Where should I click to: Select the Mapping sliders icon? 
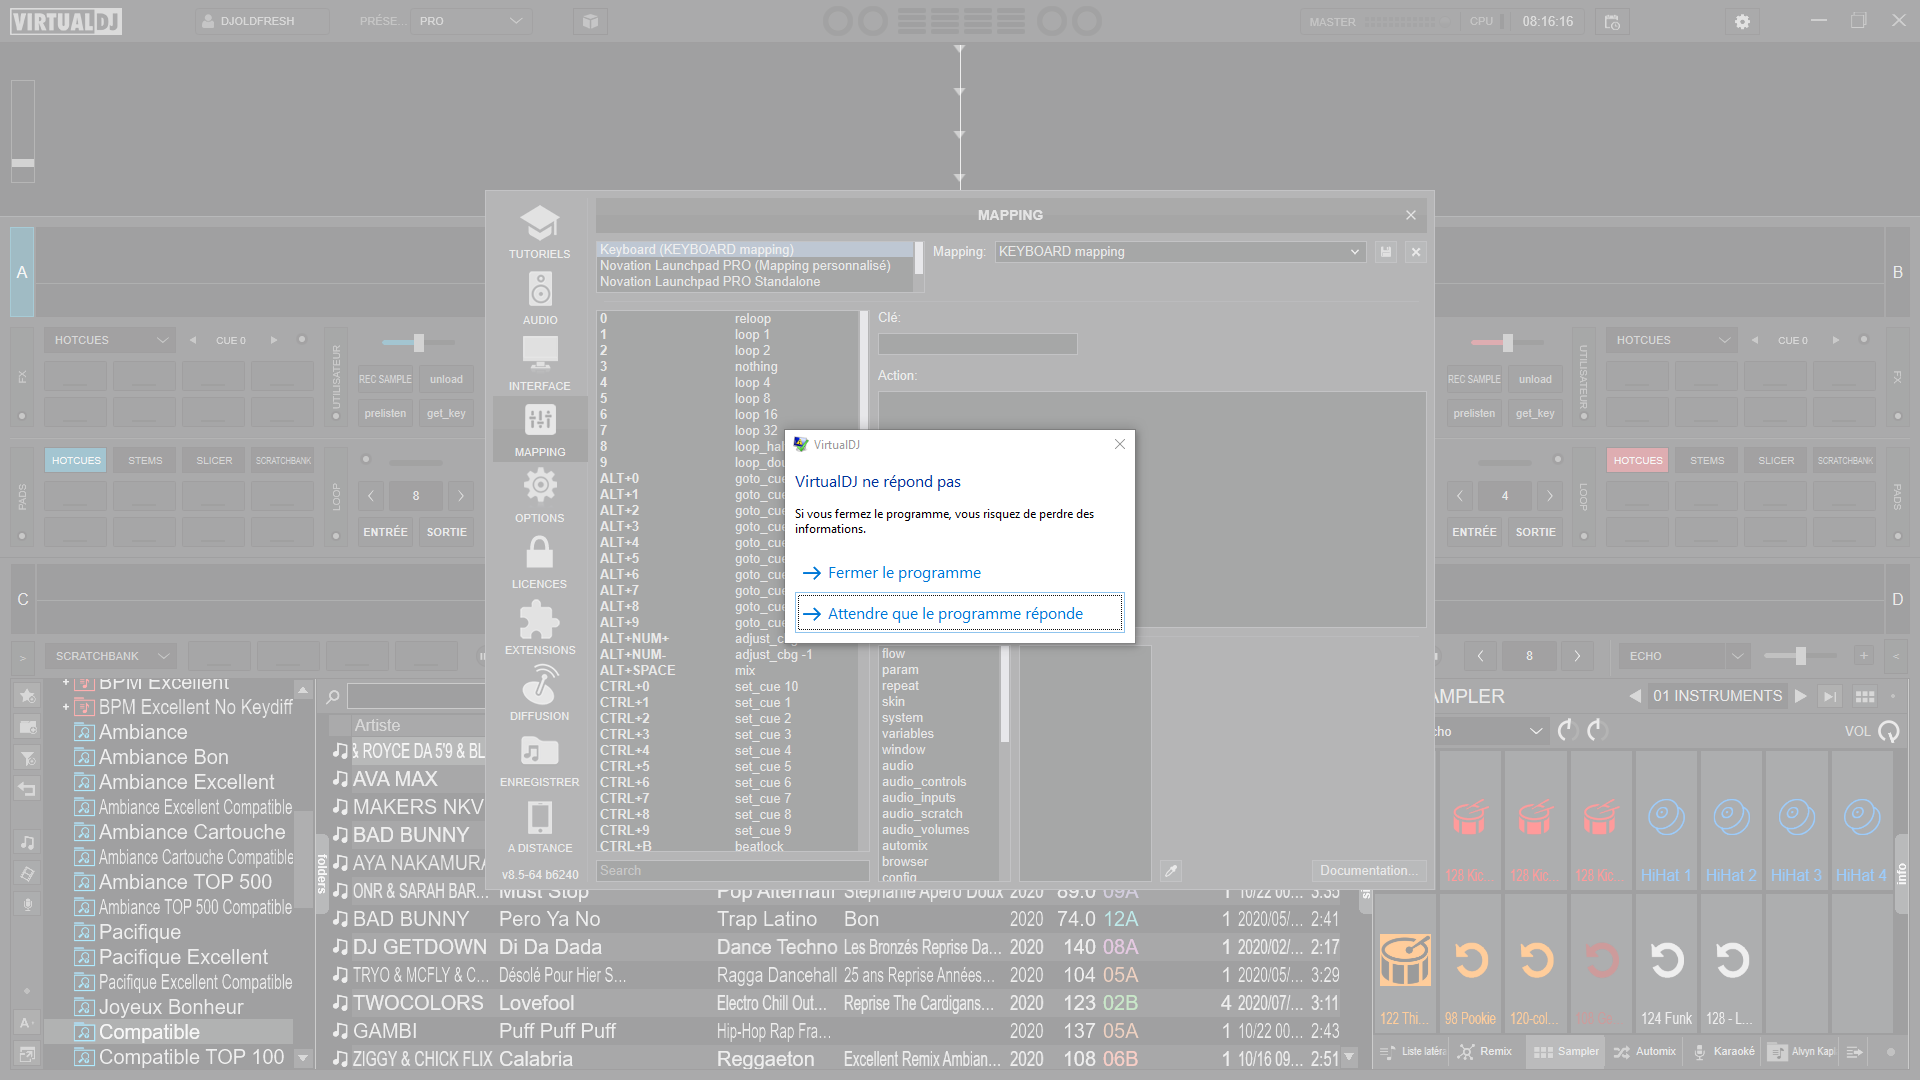540,420
